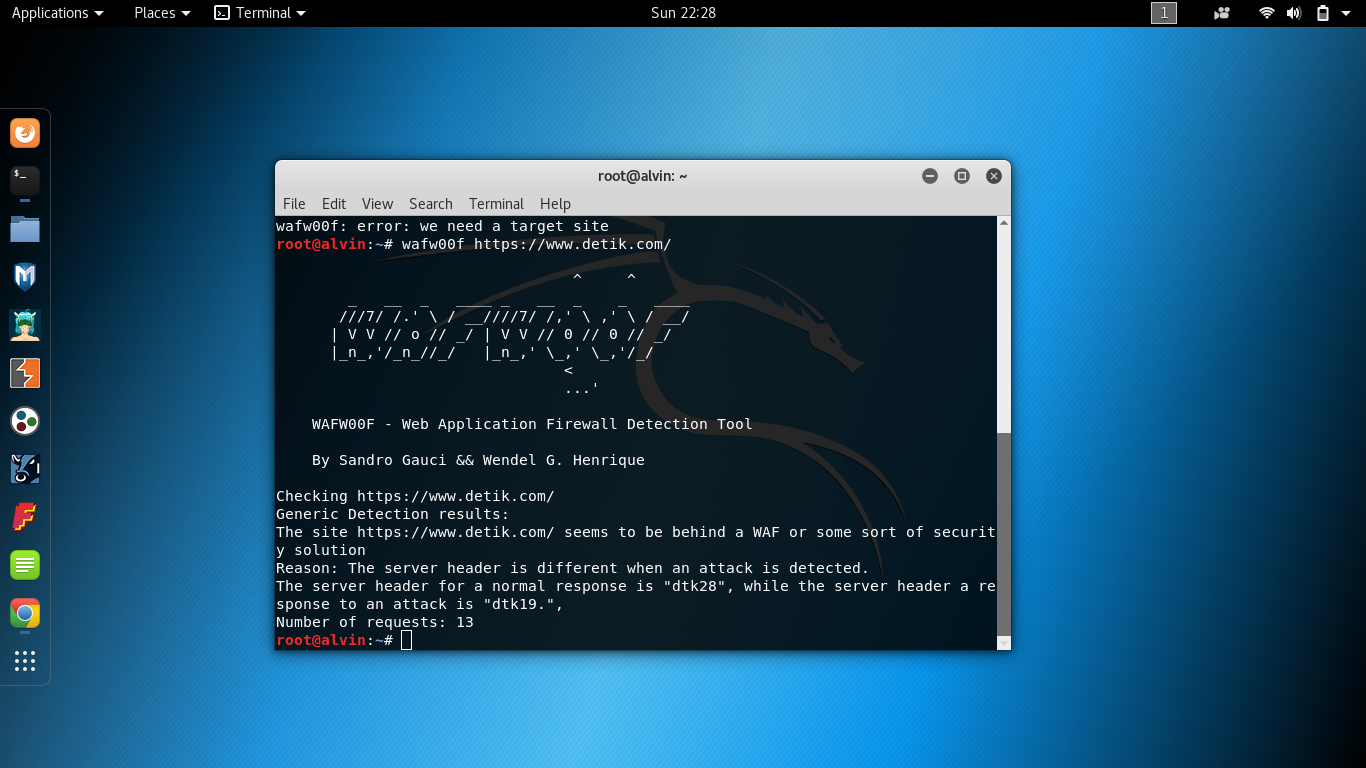Click the terminal scrollbar down arrow

pos(1004,643)
